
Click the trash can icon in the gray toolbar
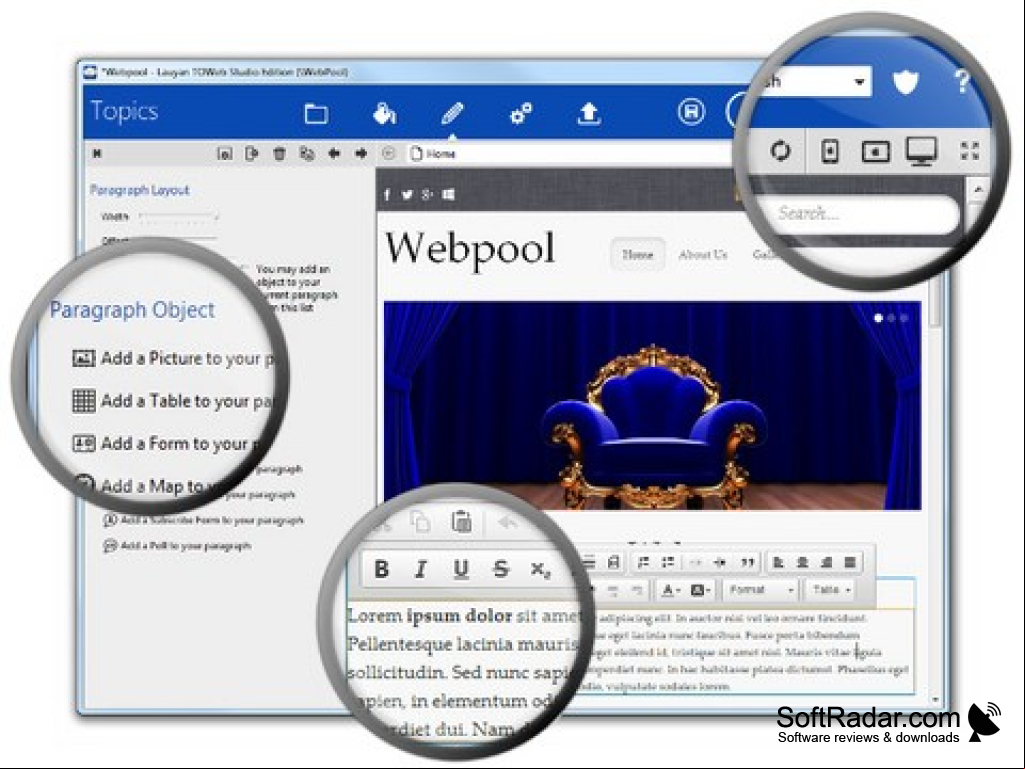point(279,154)
